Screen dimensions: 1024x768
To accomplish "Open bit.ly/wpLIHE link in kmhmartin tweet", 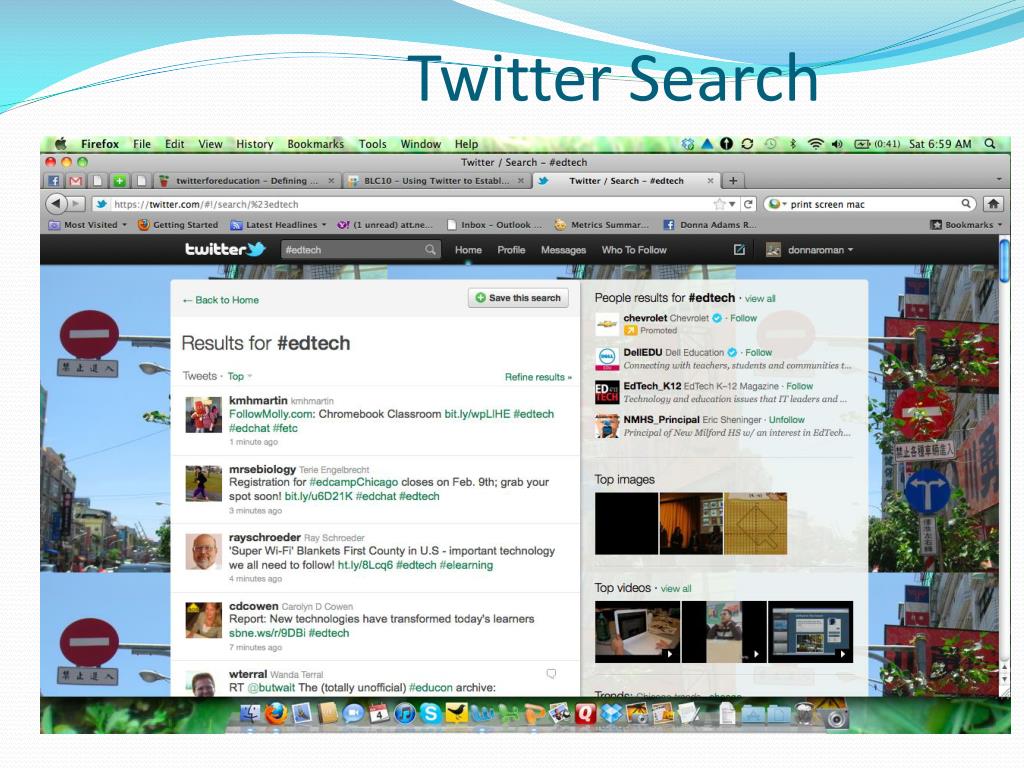I will click(x=477, y=414).
